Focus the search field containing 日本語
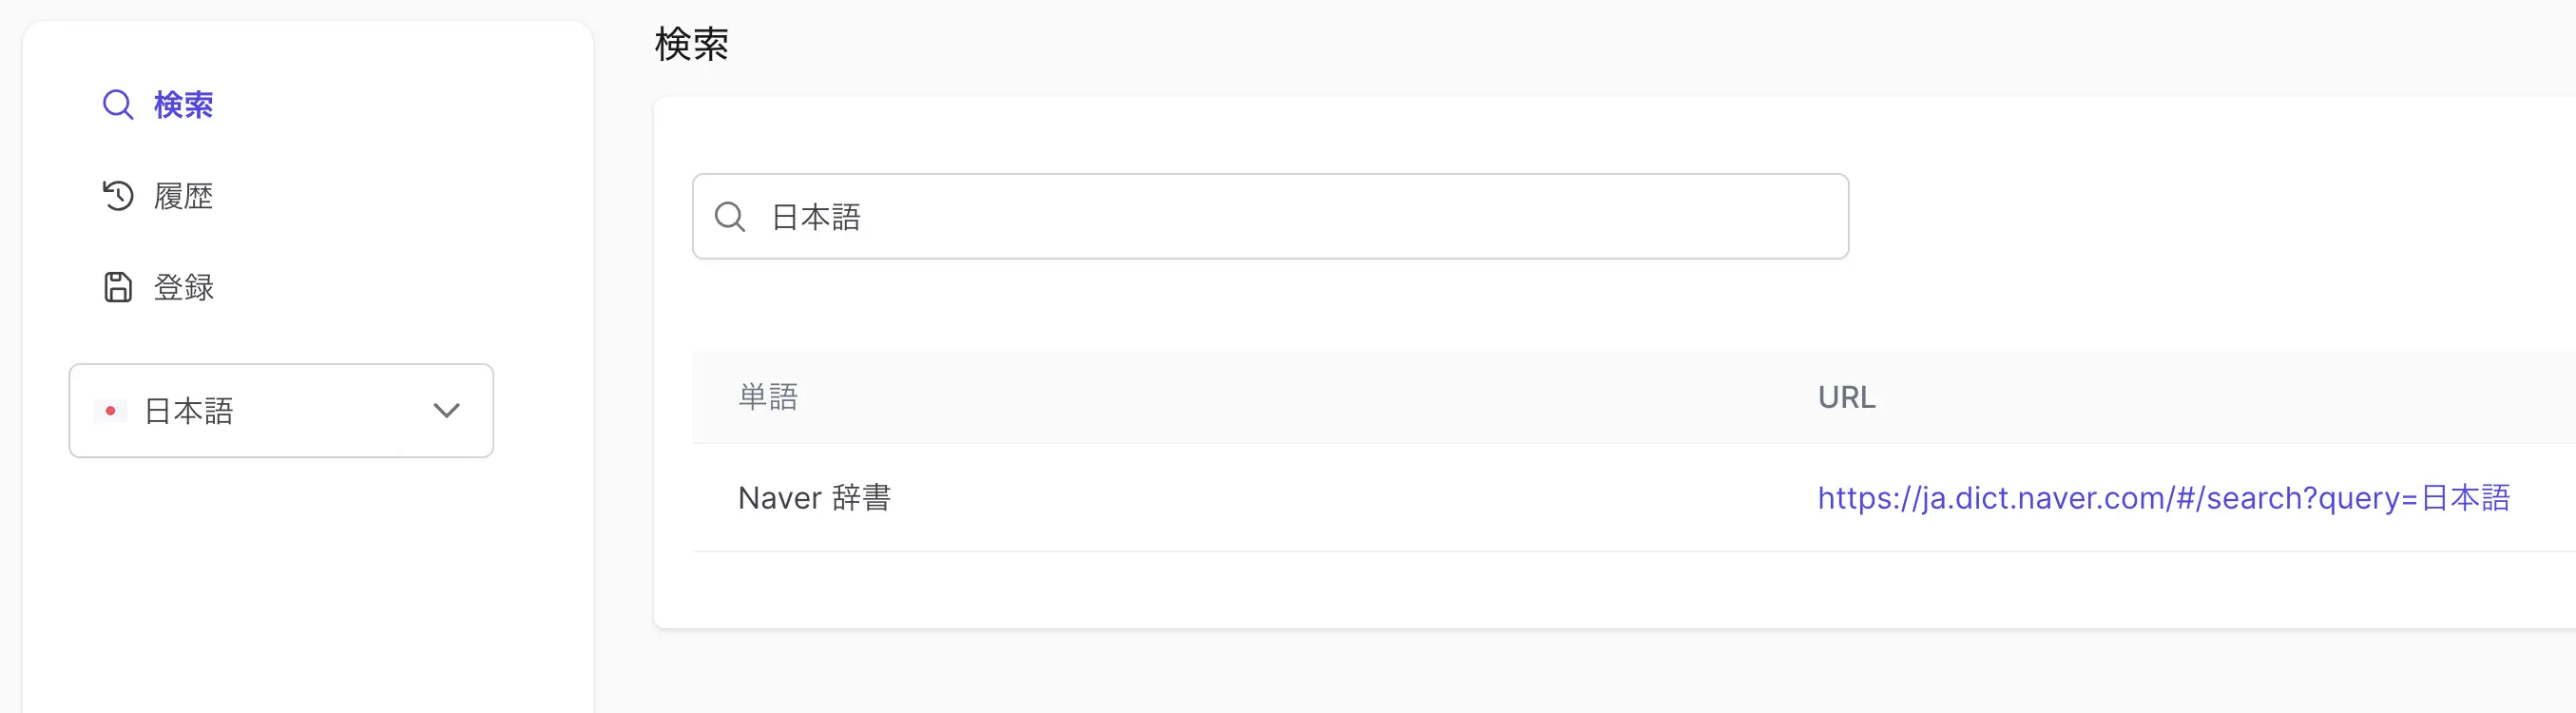Image resolution: width=2576 pixels, height=713 pixels. [x=1270, y=217]
